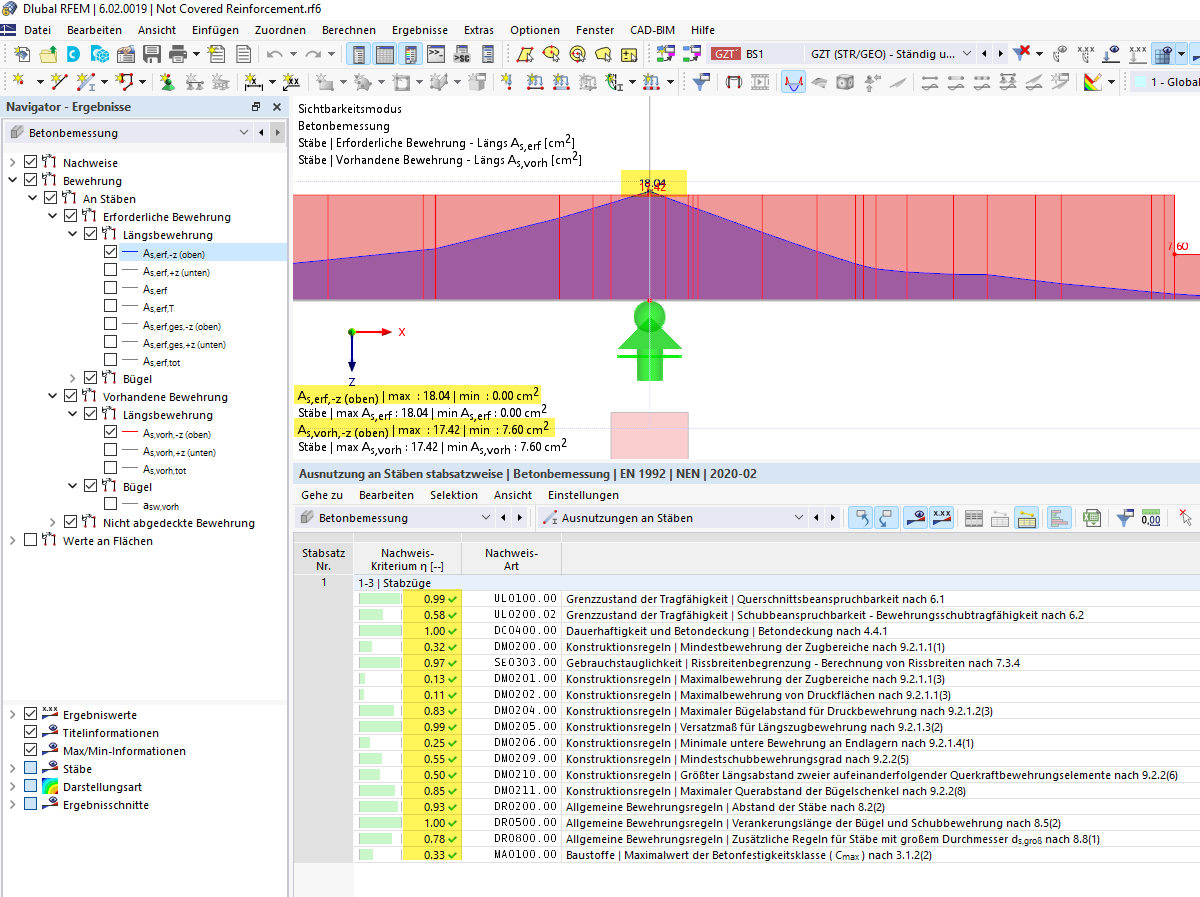Uncheck the As,erf,-z (oben) checkbox
1200x897 pixels.
coord(110,253)
